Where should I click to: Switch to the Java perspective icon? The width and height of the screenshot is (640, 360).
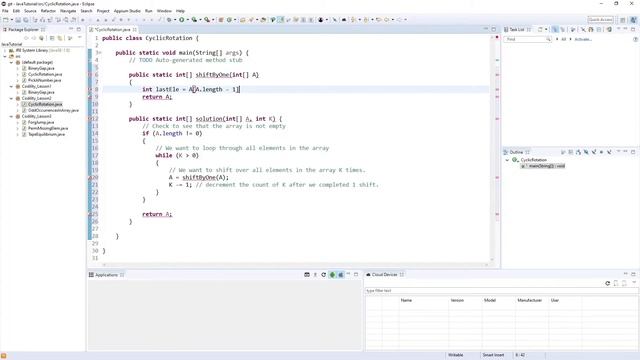coord(633,20)
